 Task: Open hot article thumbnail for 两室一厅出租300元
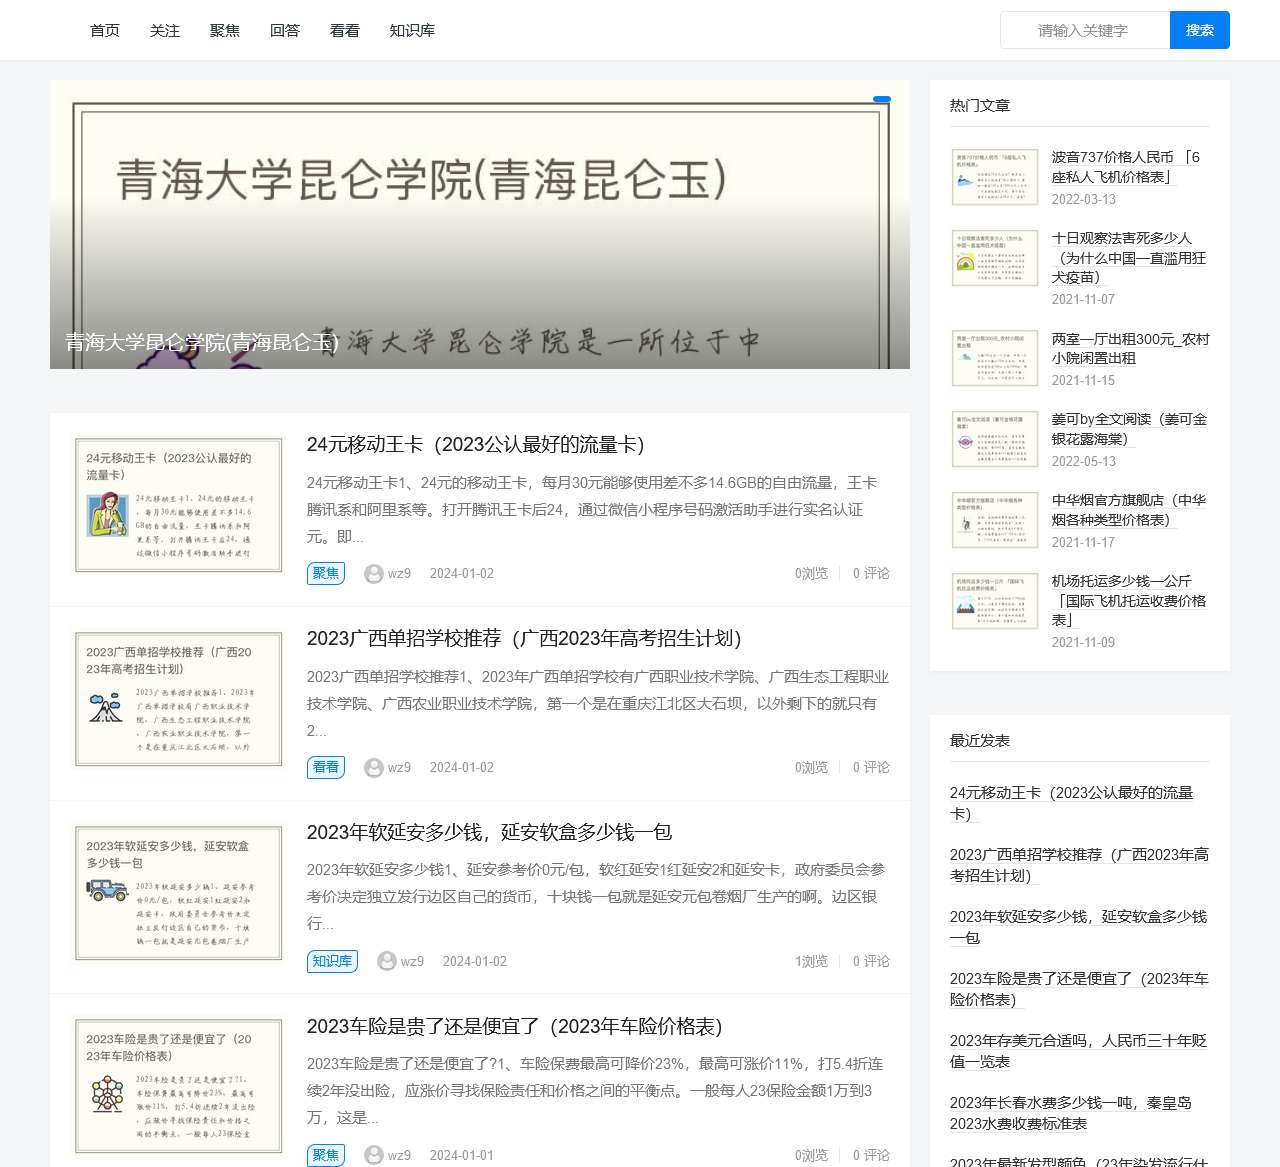995,357
